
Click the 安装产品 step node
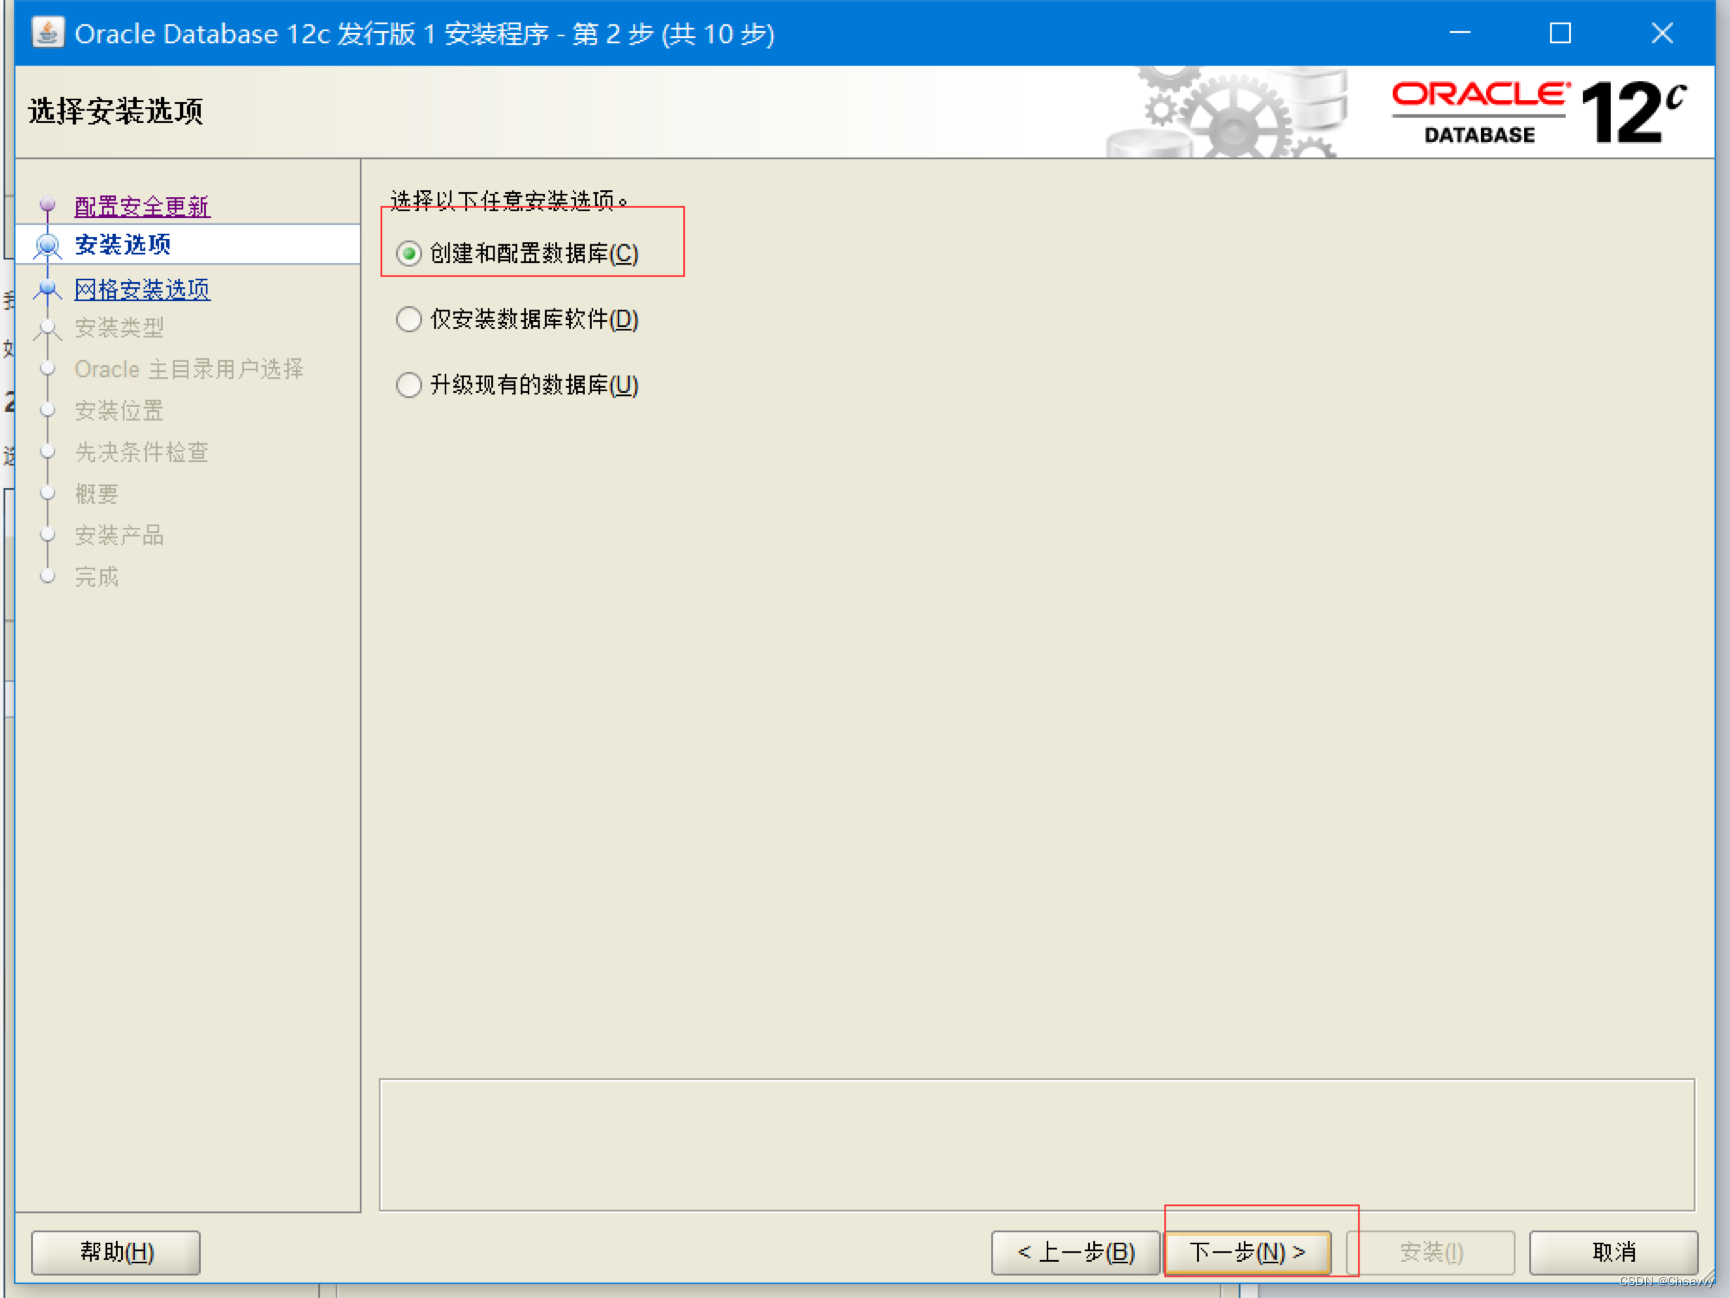coord(118,535)
